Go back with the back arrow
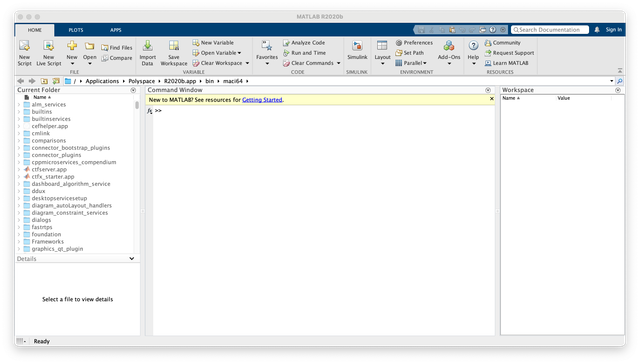Screen dimensions: 640x364 coord(20,81)
